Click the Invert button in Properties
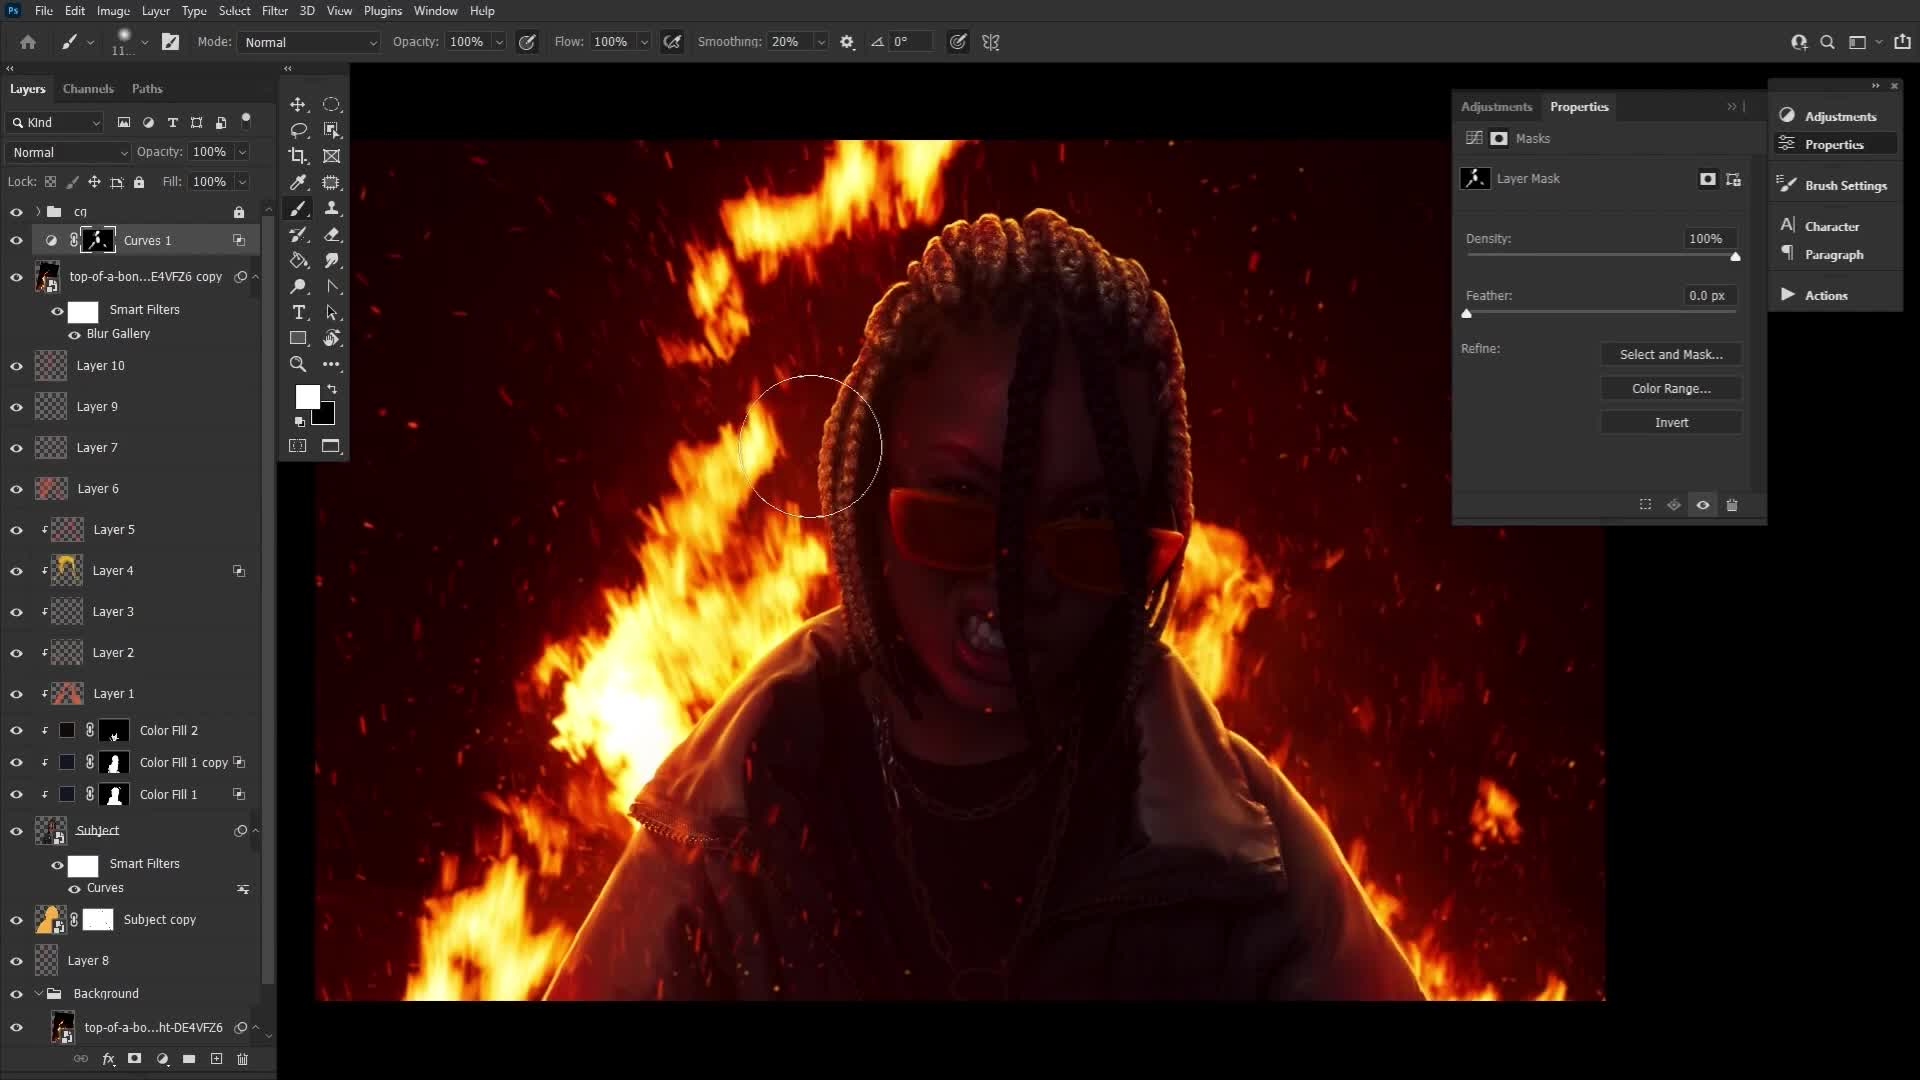The height and width of the screenshot is (1080, 1920). click(x=1670, y=422)
